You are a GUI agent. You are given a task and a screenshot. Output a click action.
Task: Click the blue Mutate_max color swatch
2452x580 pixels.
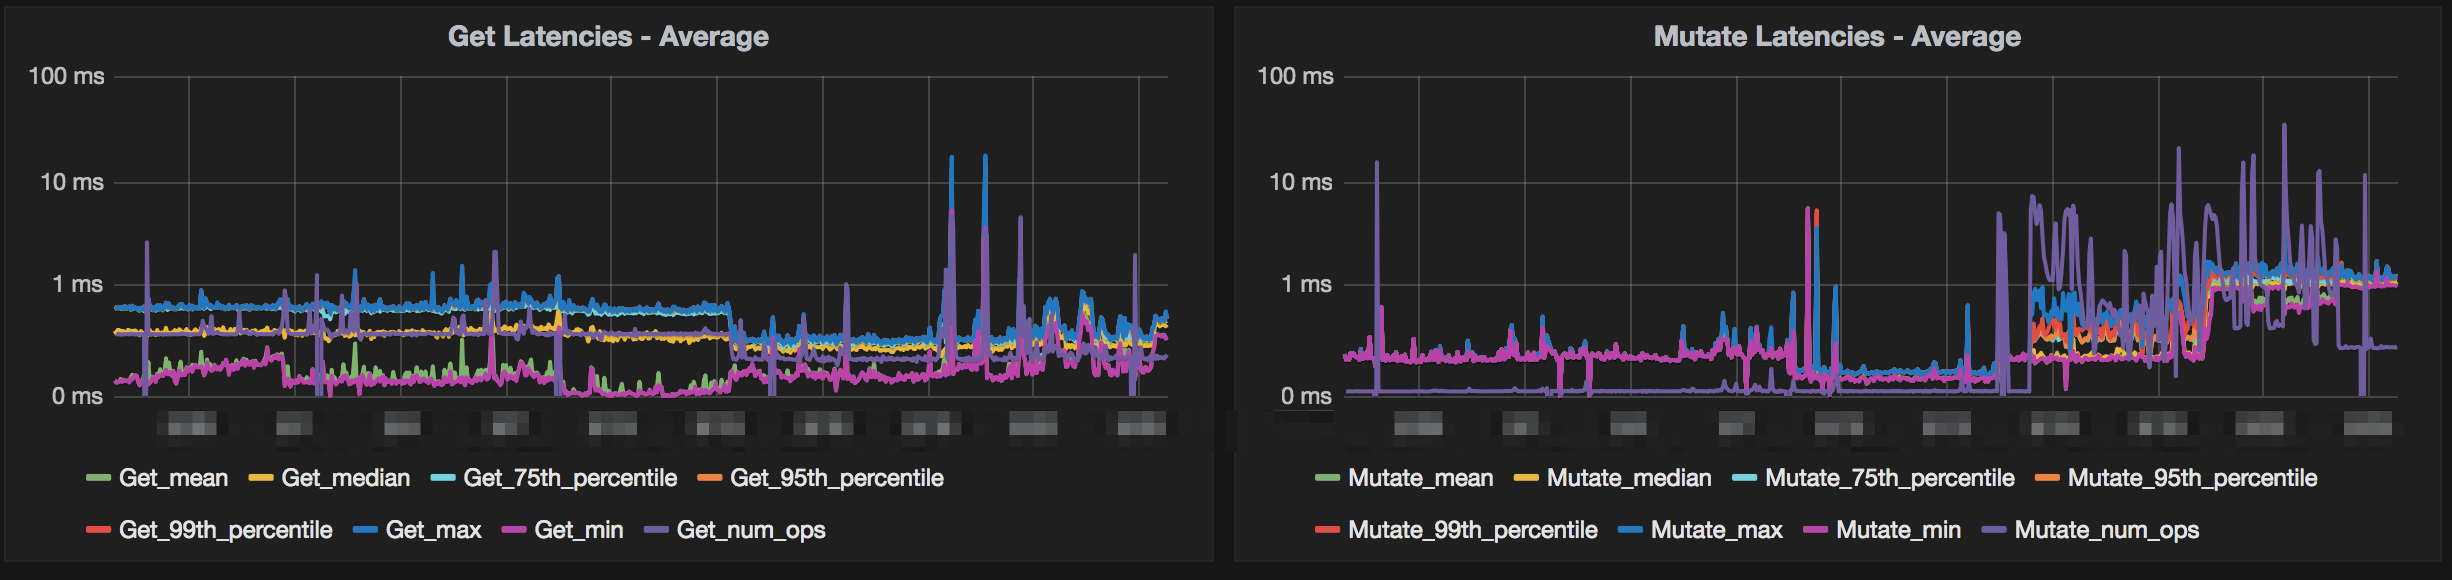point(1630,530)
